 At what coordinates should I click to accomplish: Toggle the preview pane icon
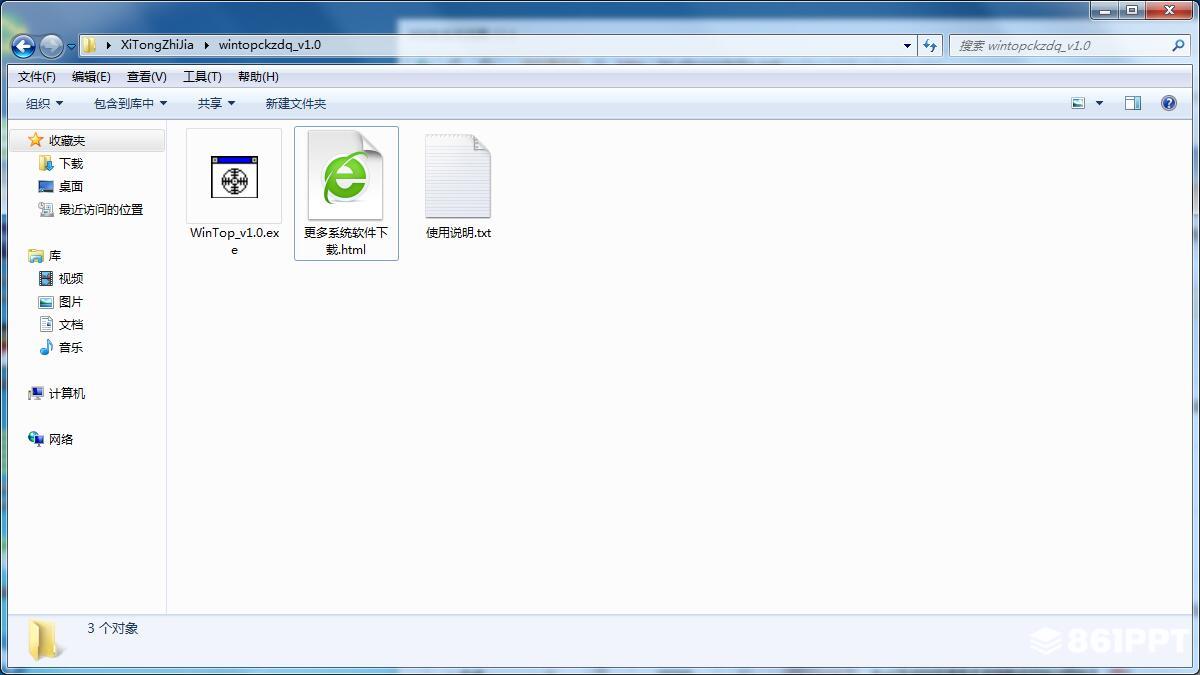coord(1133,103)
